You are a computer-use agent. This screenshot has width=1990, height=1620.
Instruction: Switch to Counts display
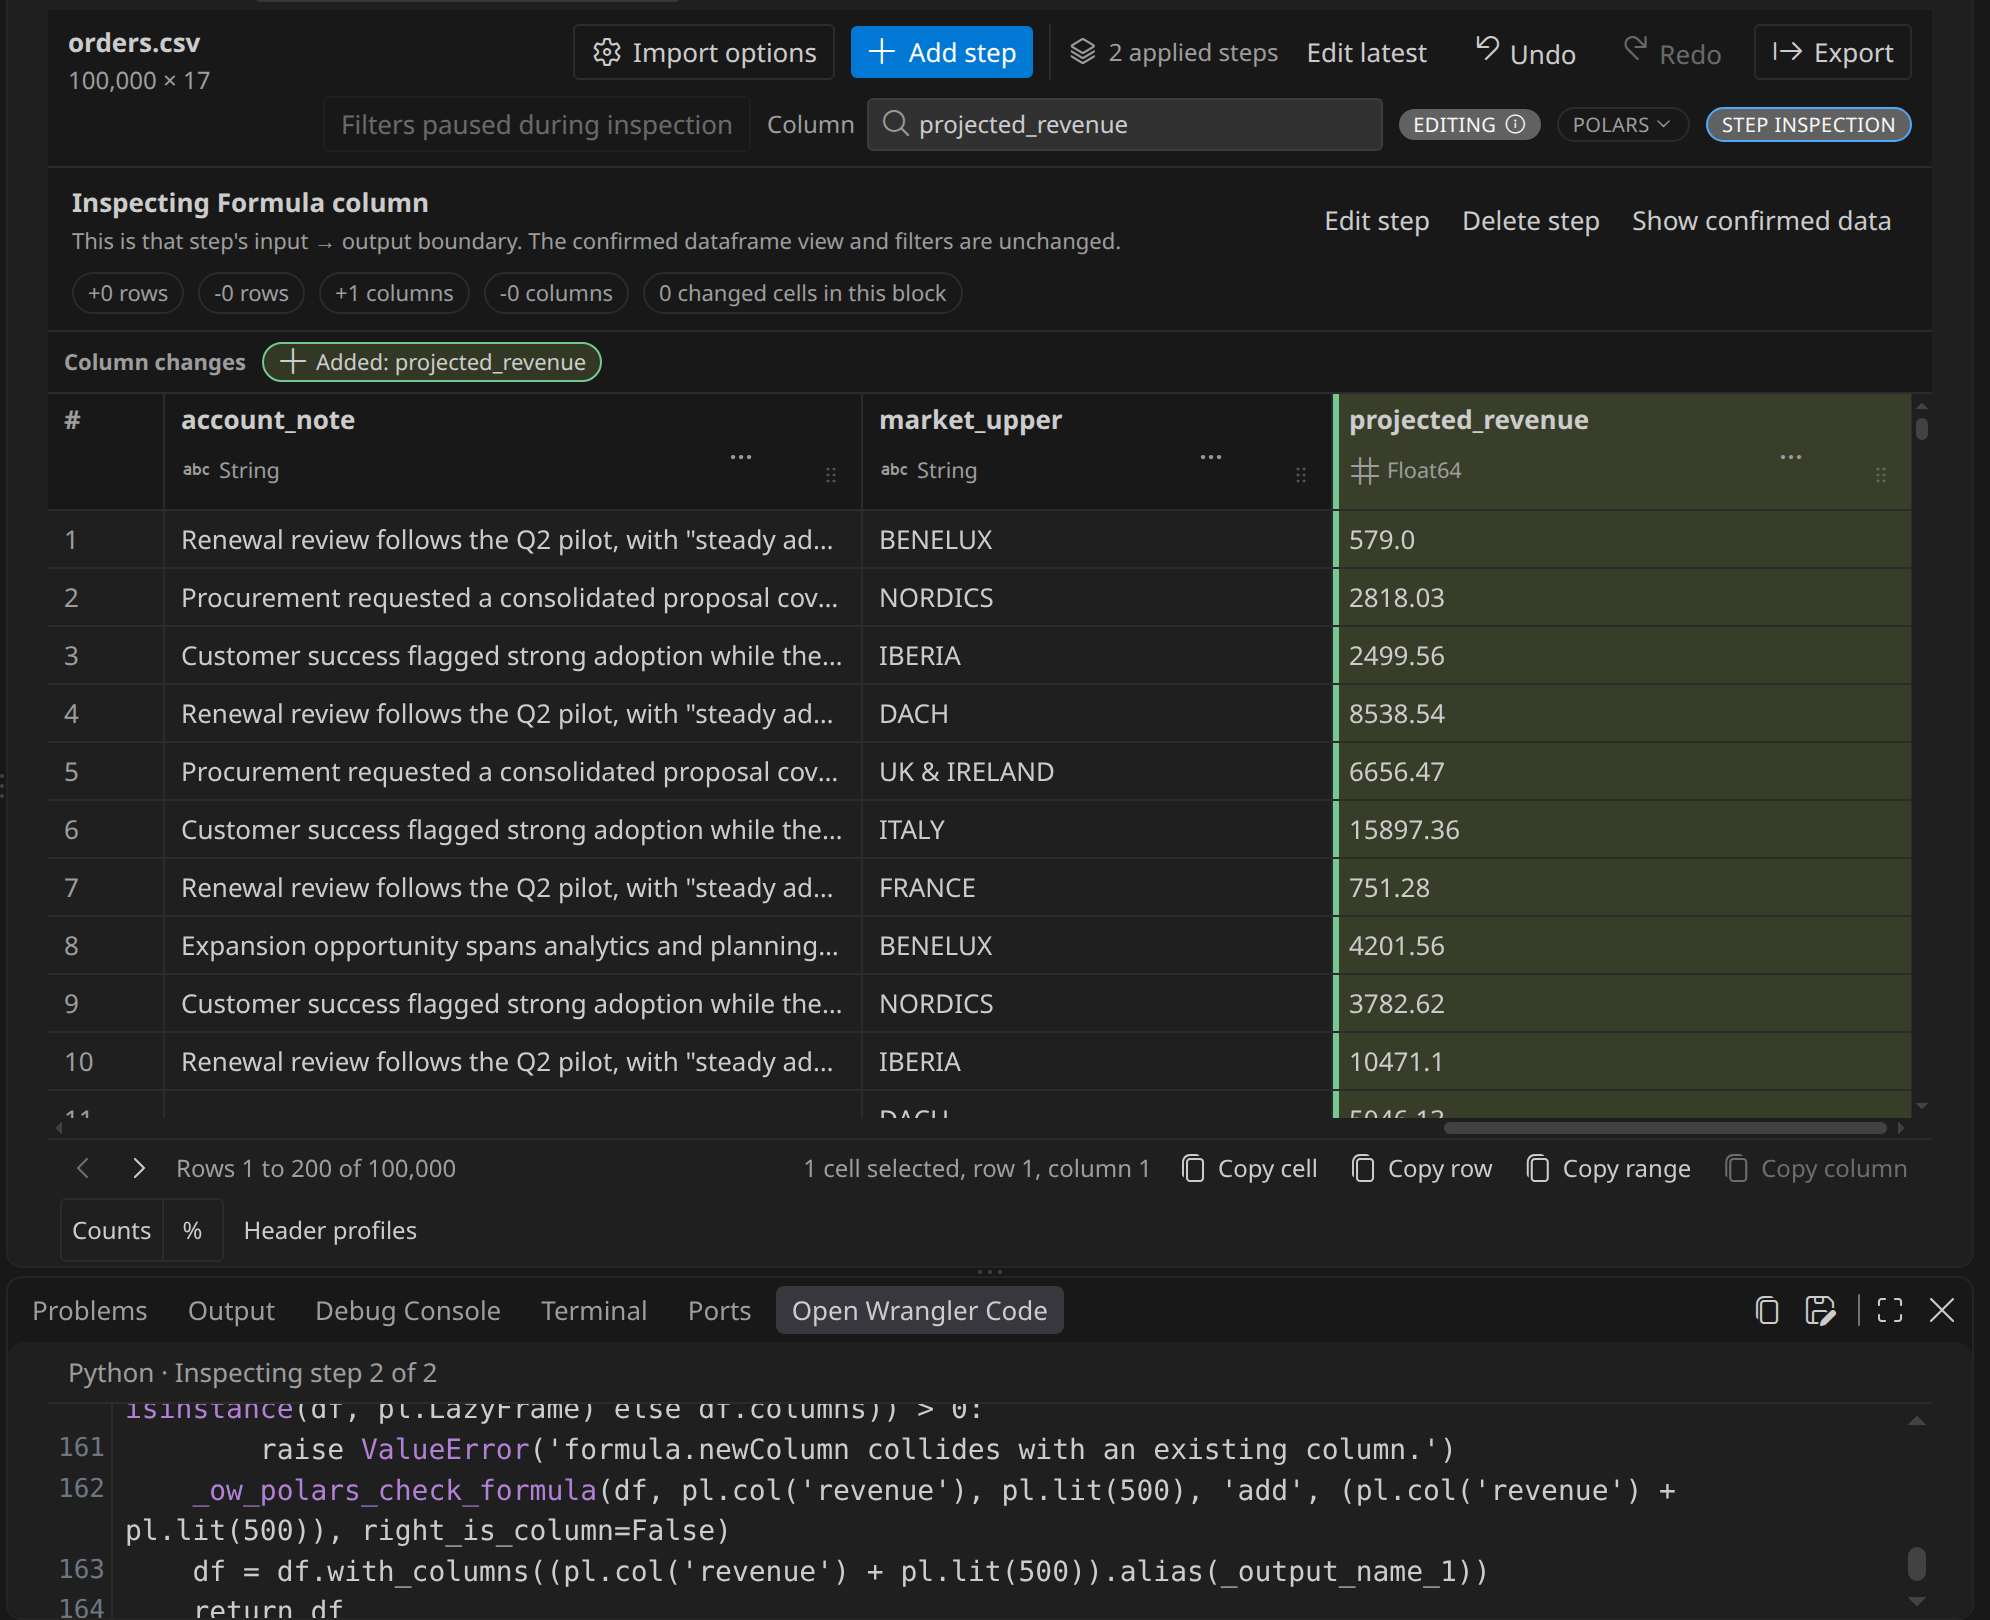111,1231
